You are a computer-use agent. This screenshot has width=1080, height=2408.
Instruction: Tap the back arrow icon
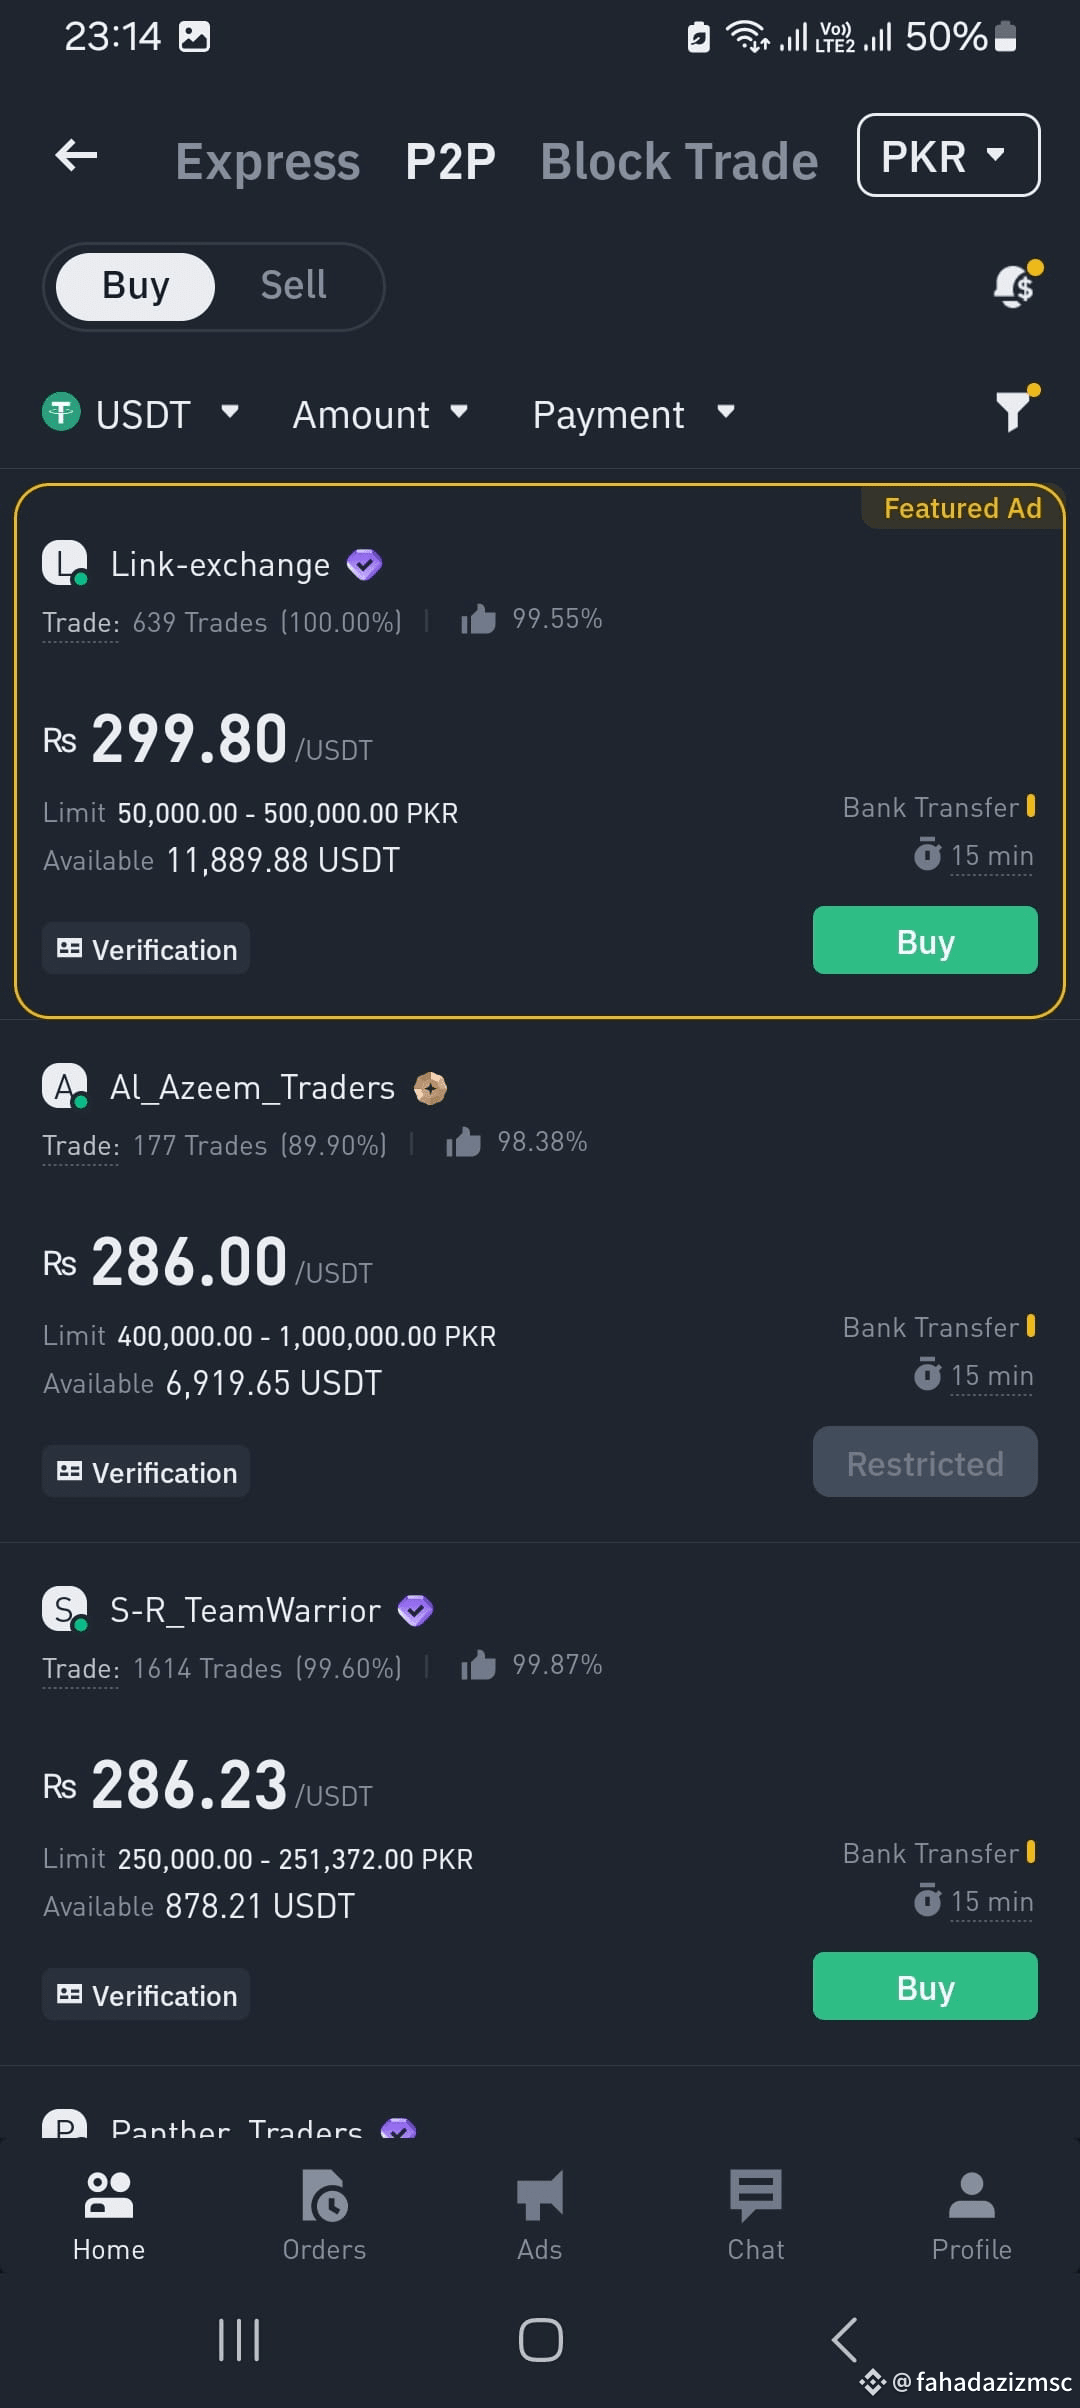(76, 156)
